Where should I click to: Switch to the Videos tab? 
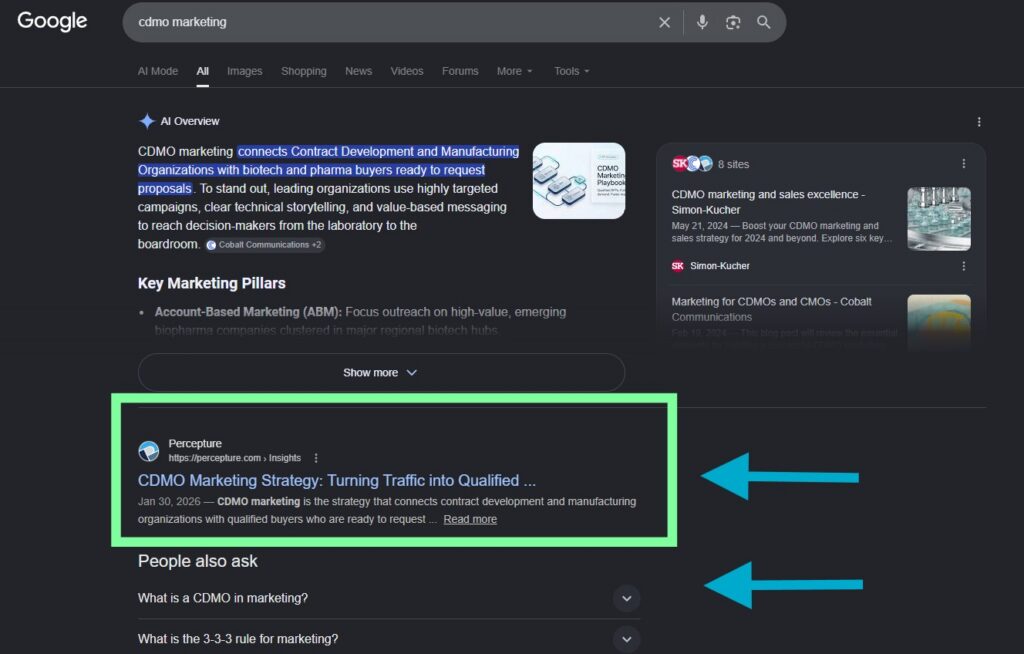click(407, 71)
